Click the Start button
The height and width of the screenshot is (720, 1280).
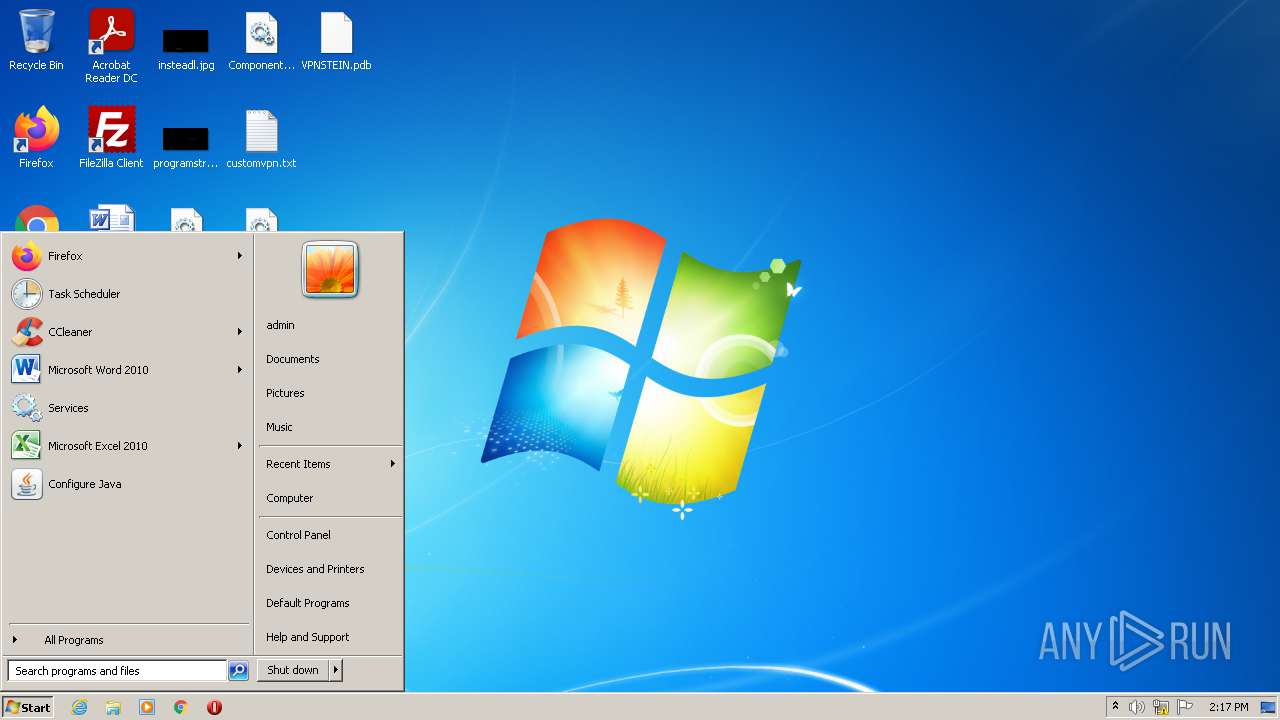coord(28,707)
